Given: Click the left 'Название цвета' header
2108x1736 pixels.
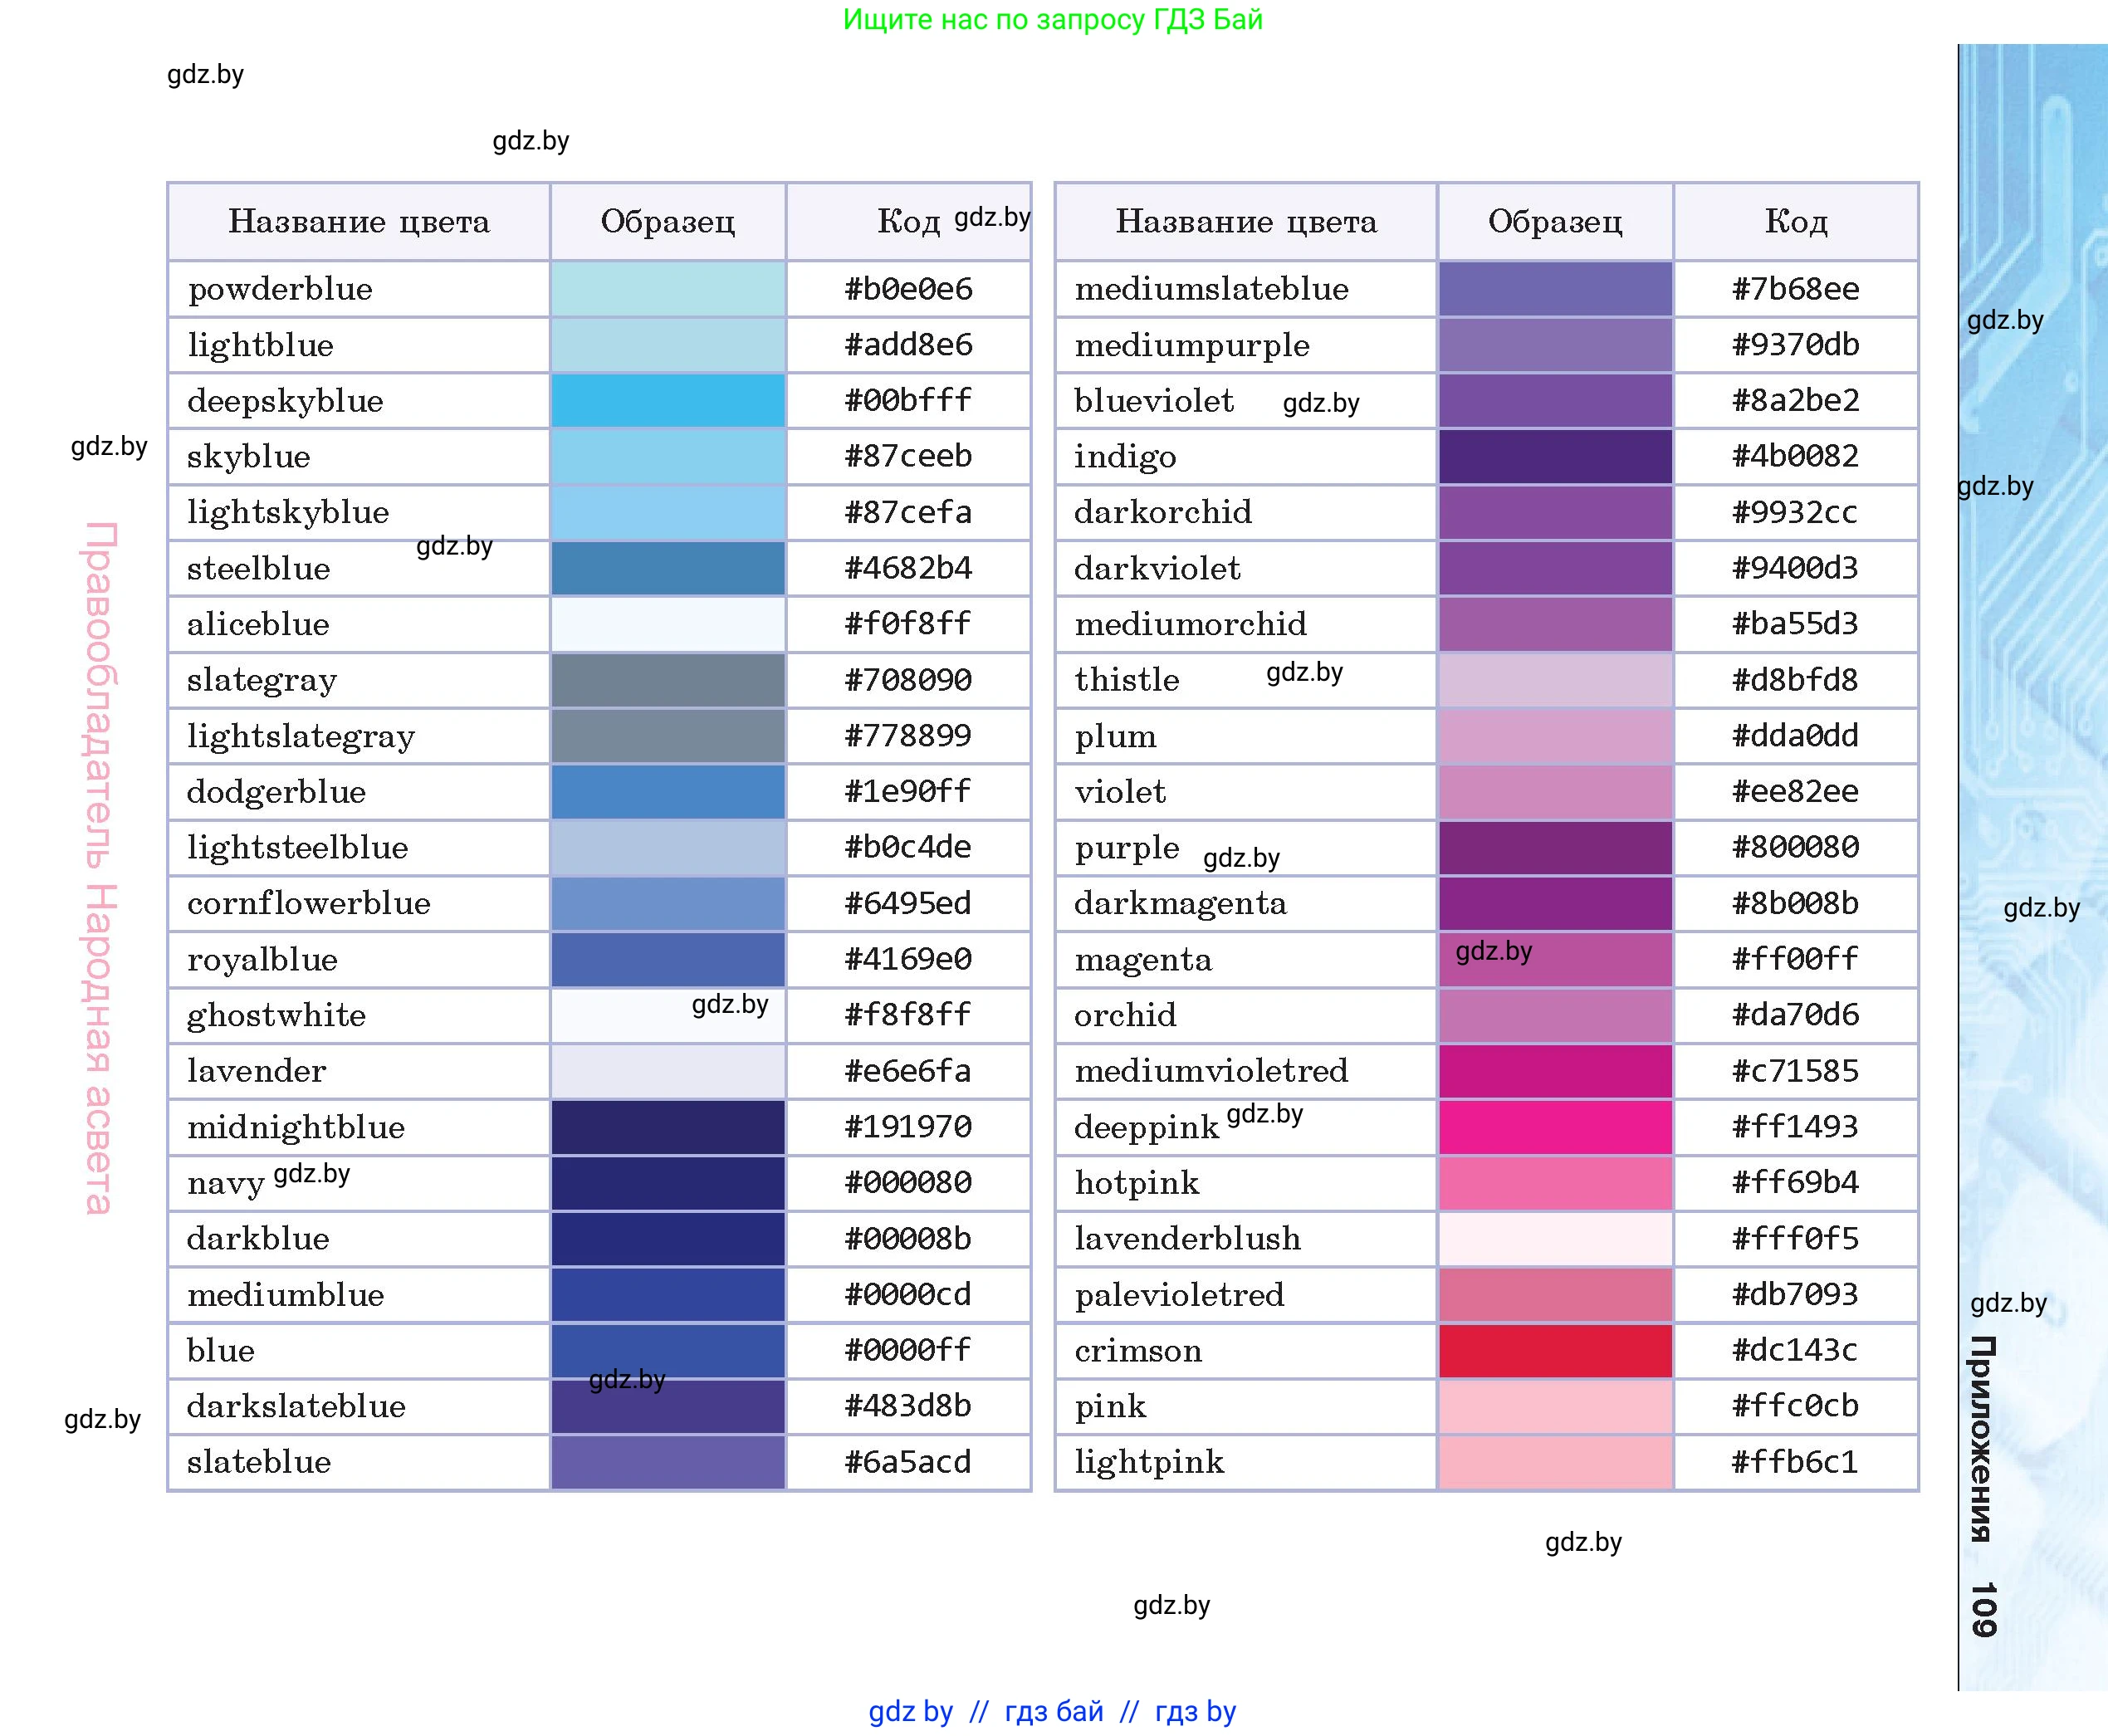Looking at the screenshot, I should [x=358, y=221].
